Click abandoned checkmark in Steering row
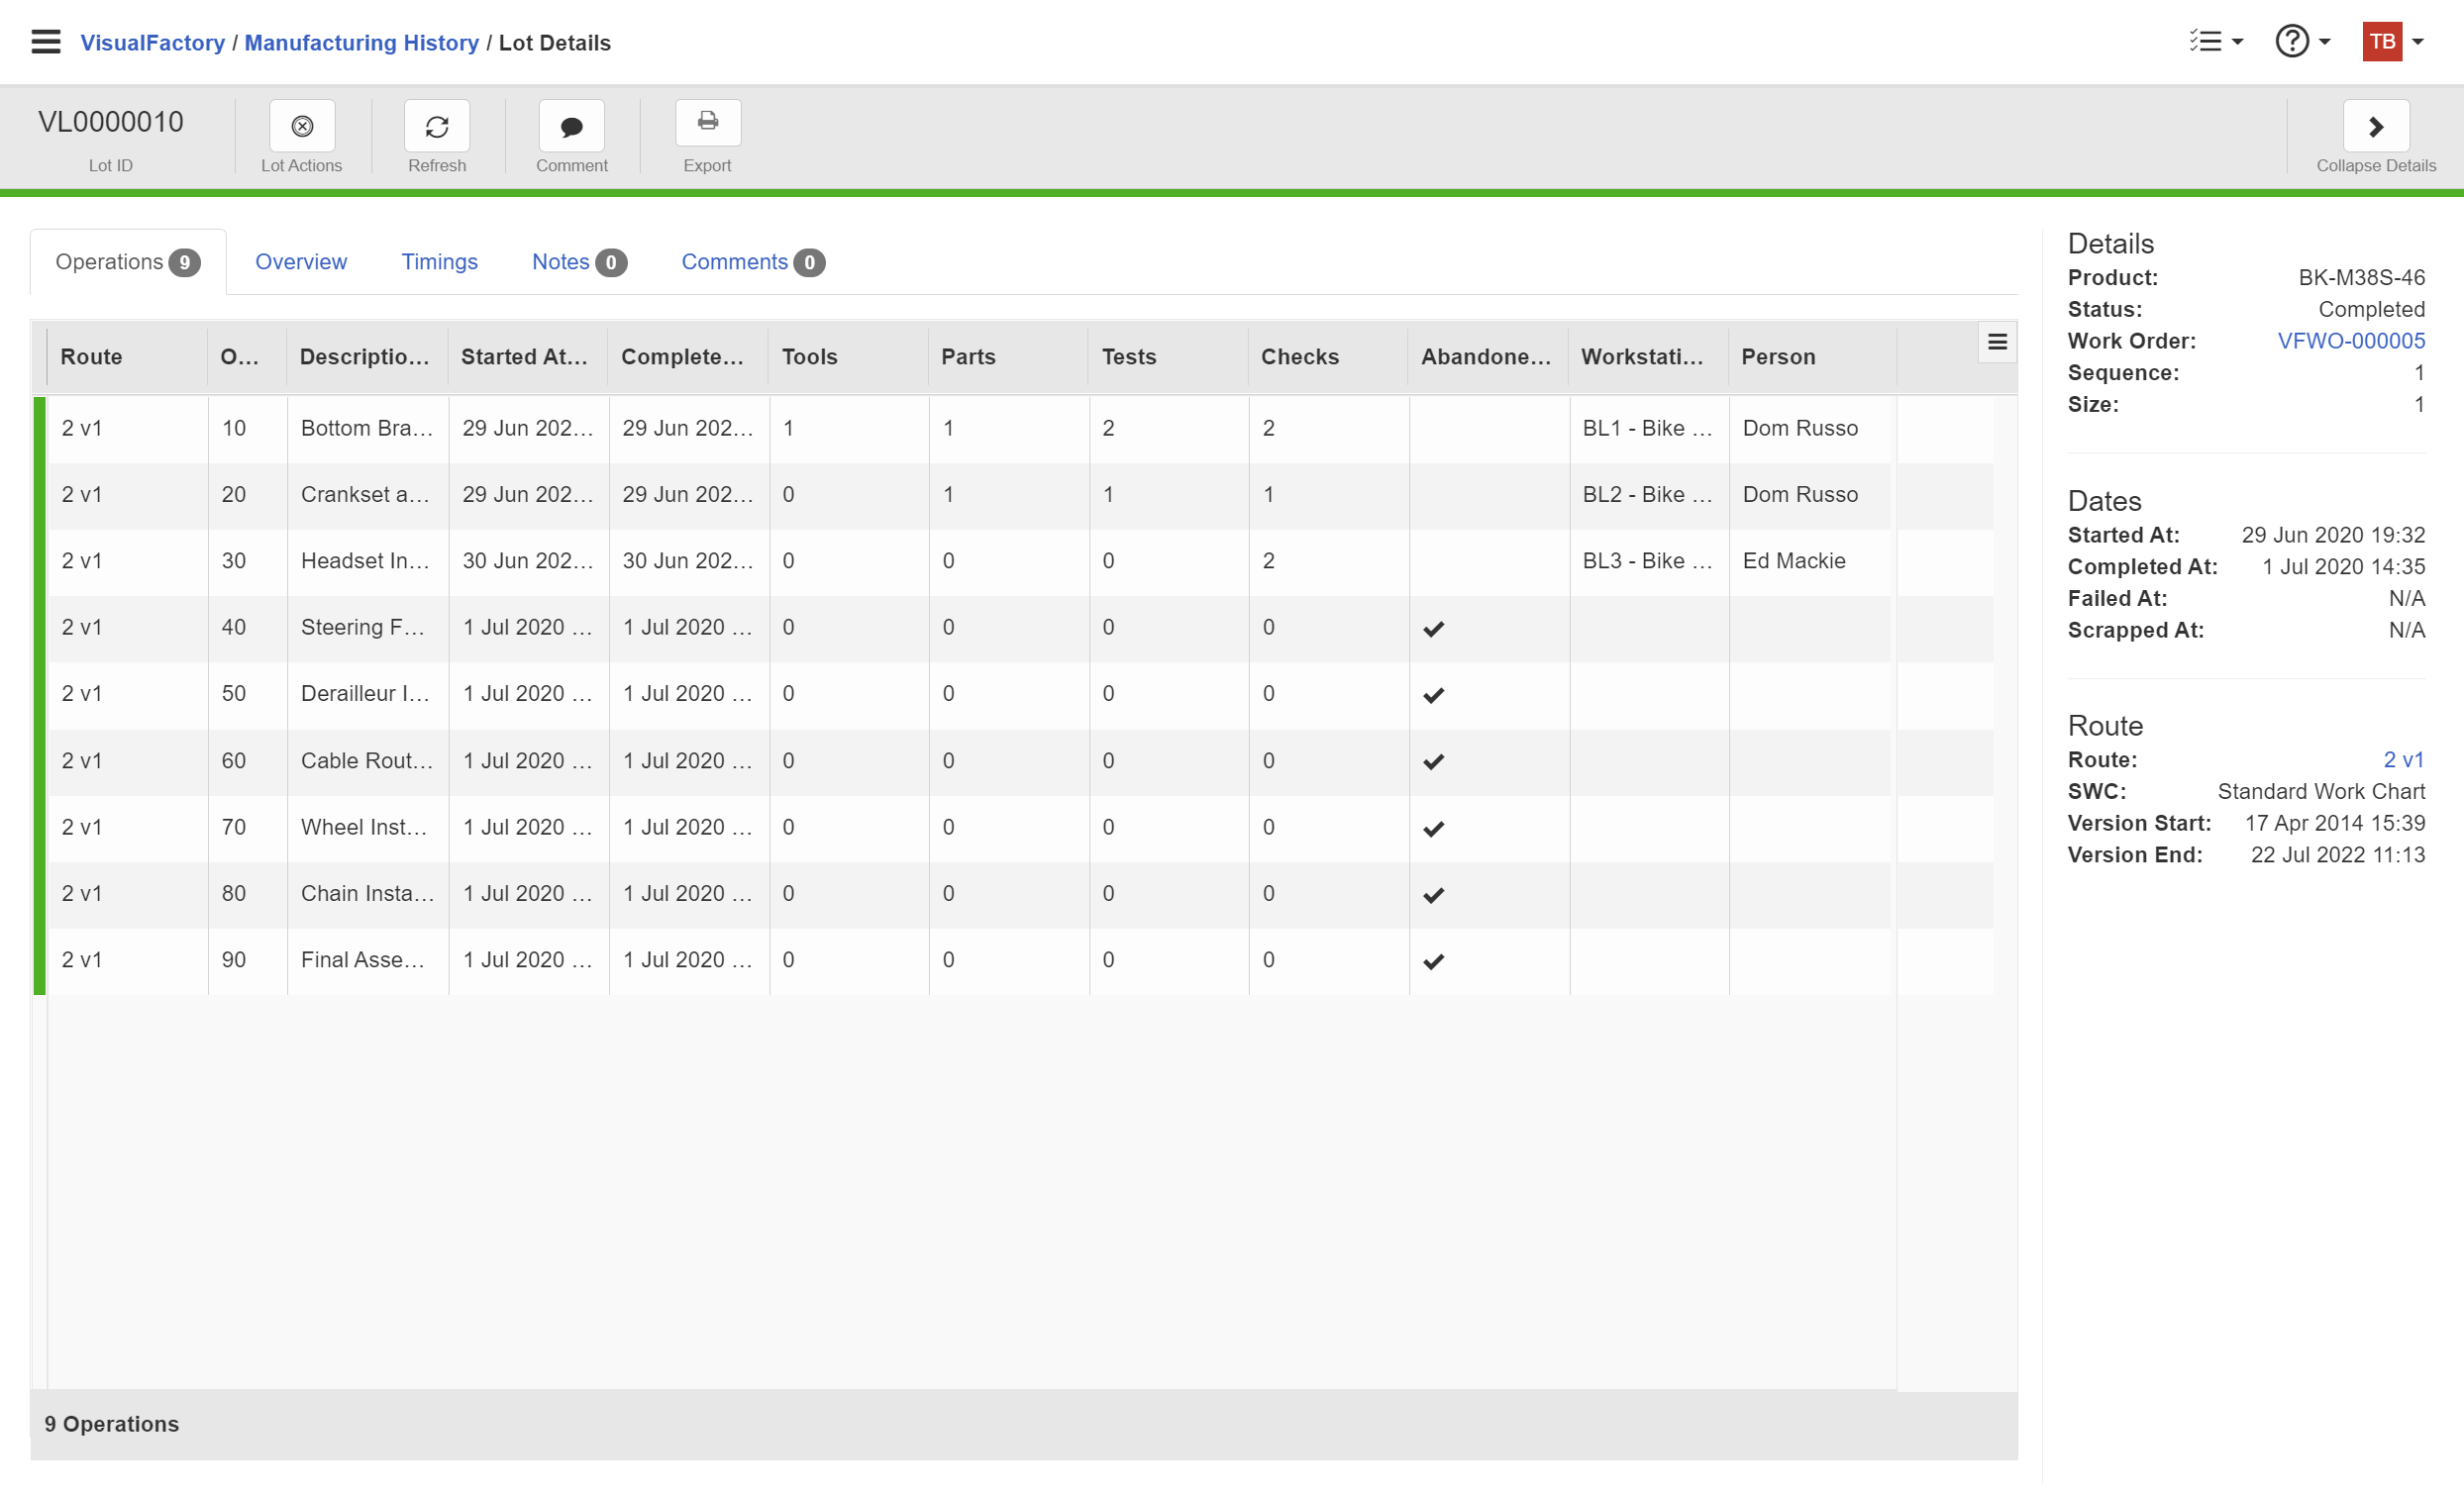This screenshot has width=2464, height=1495. 1433,629
